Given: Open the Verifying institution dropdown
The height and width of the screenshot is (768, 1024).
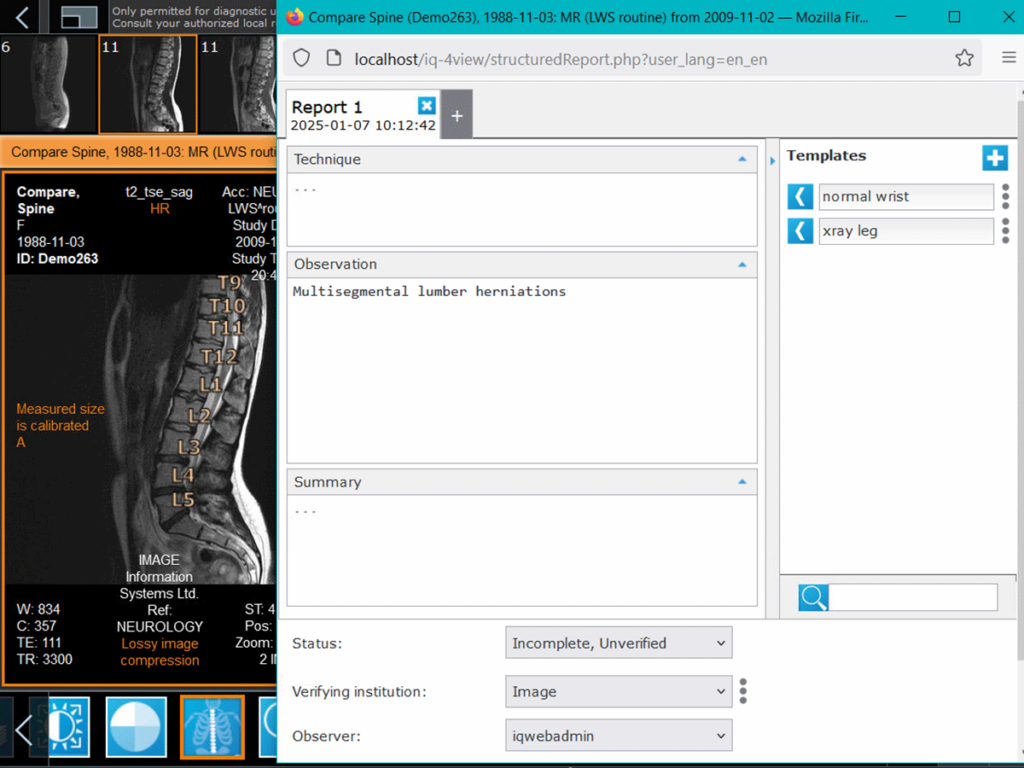Looking at the screenshot, I should (618, 691).
